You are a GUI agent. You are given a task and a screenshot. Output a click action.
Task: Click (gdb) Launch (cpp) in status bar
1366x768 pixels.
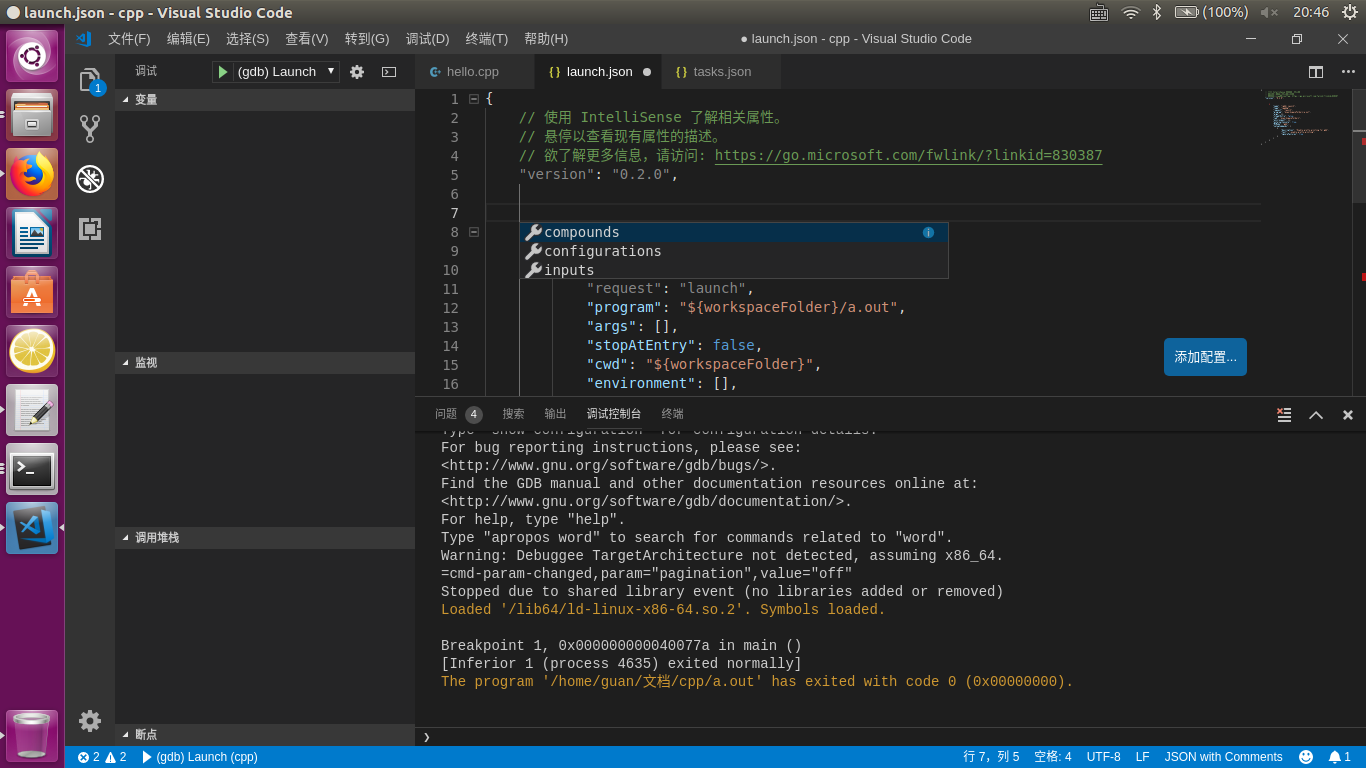199,757
